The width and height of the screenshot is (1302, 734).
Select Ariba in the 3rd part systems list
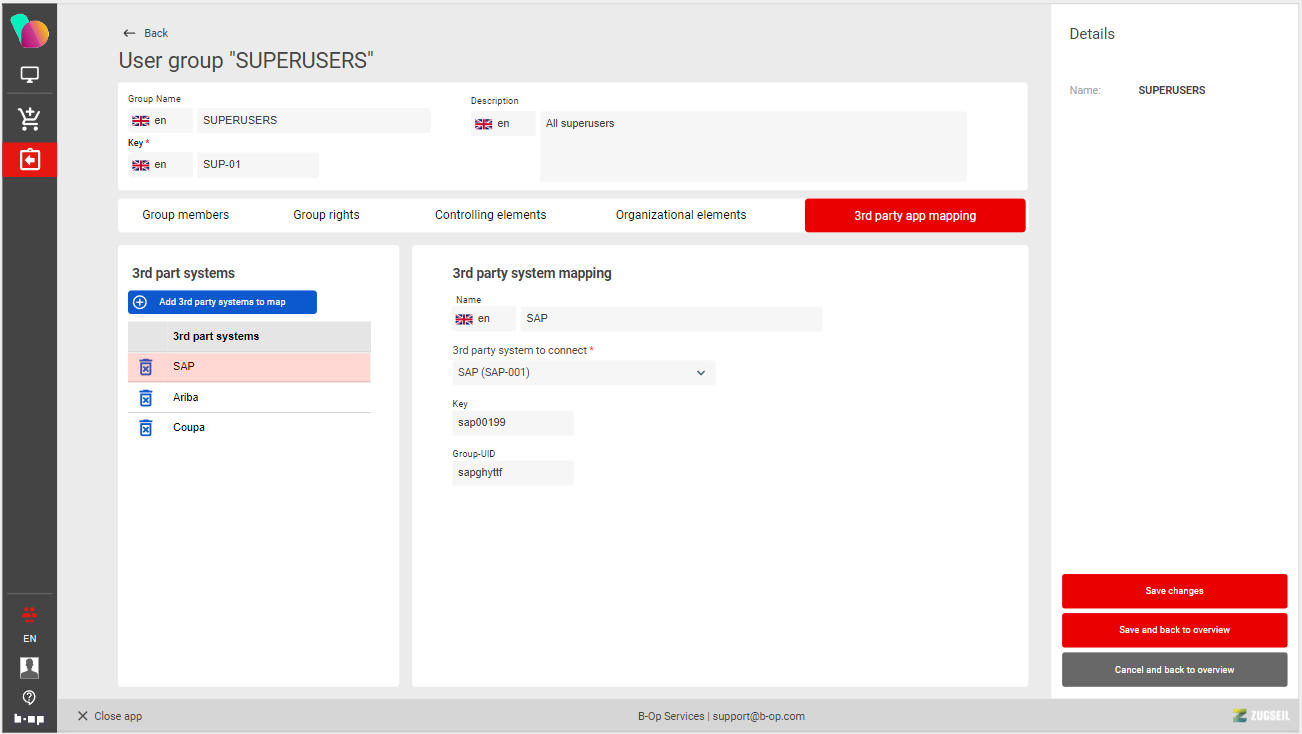pos(186,398)
